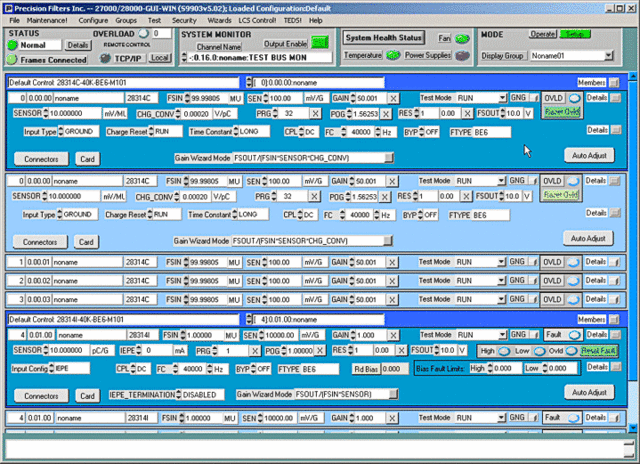The height and width of the screenshot is (464, 640).
Task: Click the X beside POG 1.00000
Action: 320,351
